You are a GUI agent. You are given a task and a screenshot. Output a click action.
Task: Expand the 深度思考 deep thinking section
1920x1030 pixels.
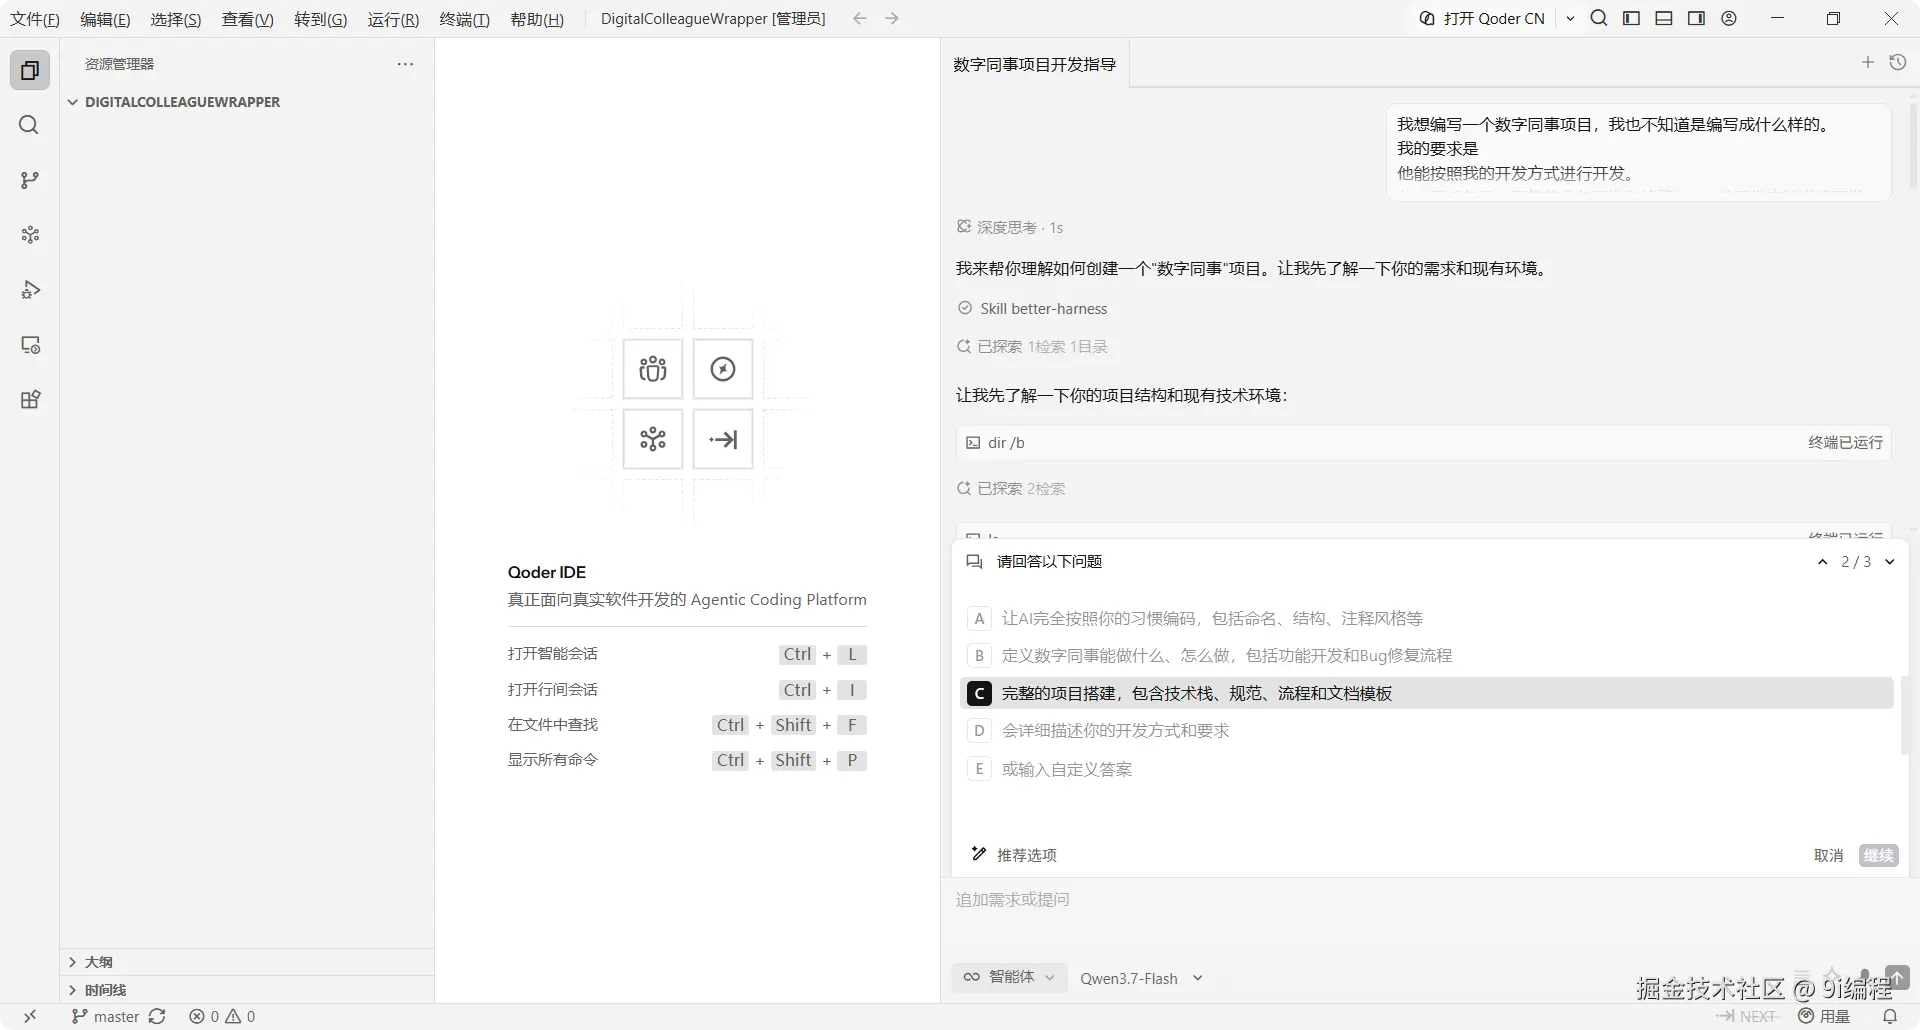point(1010,228)
